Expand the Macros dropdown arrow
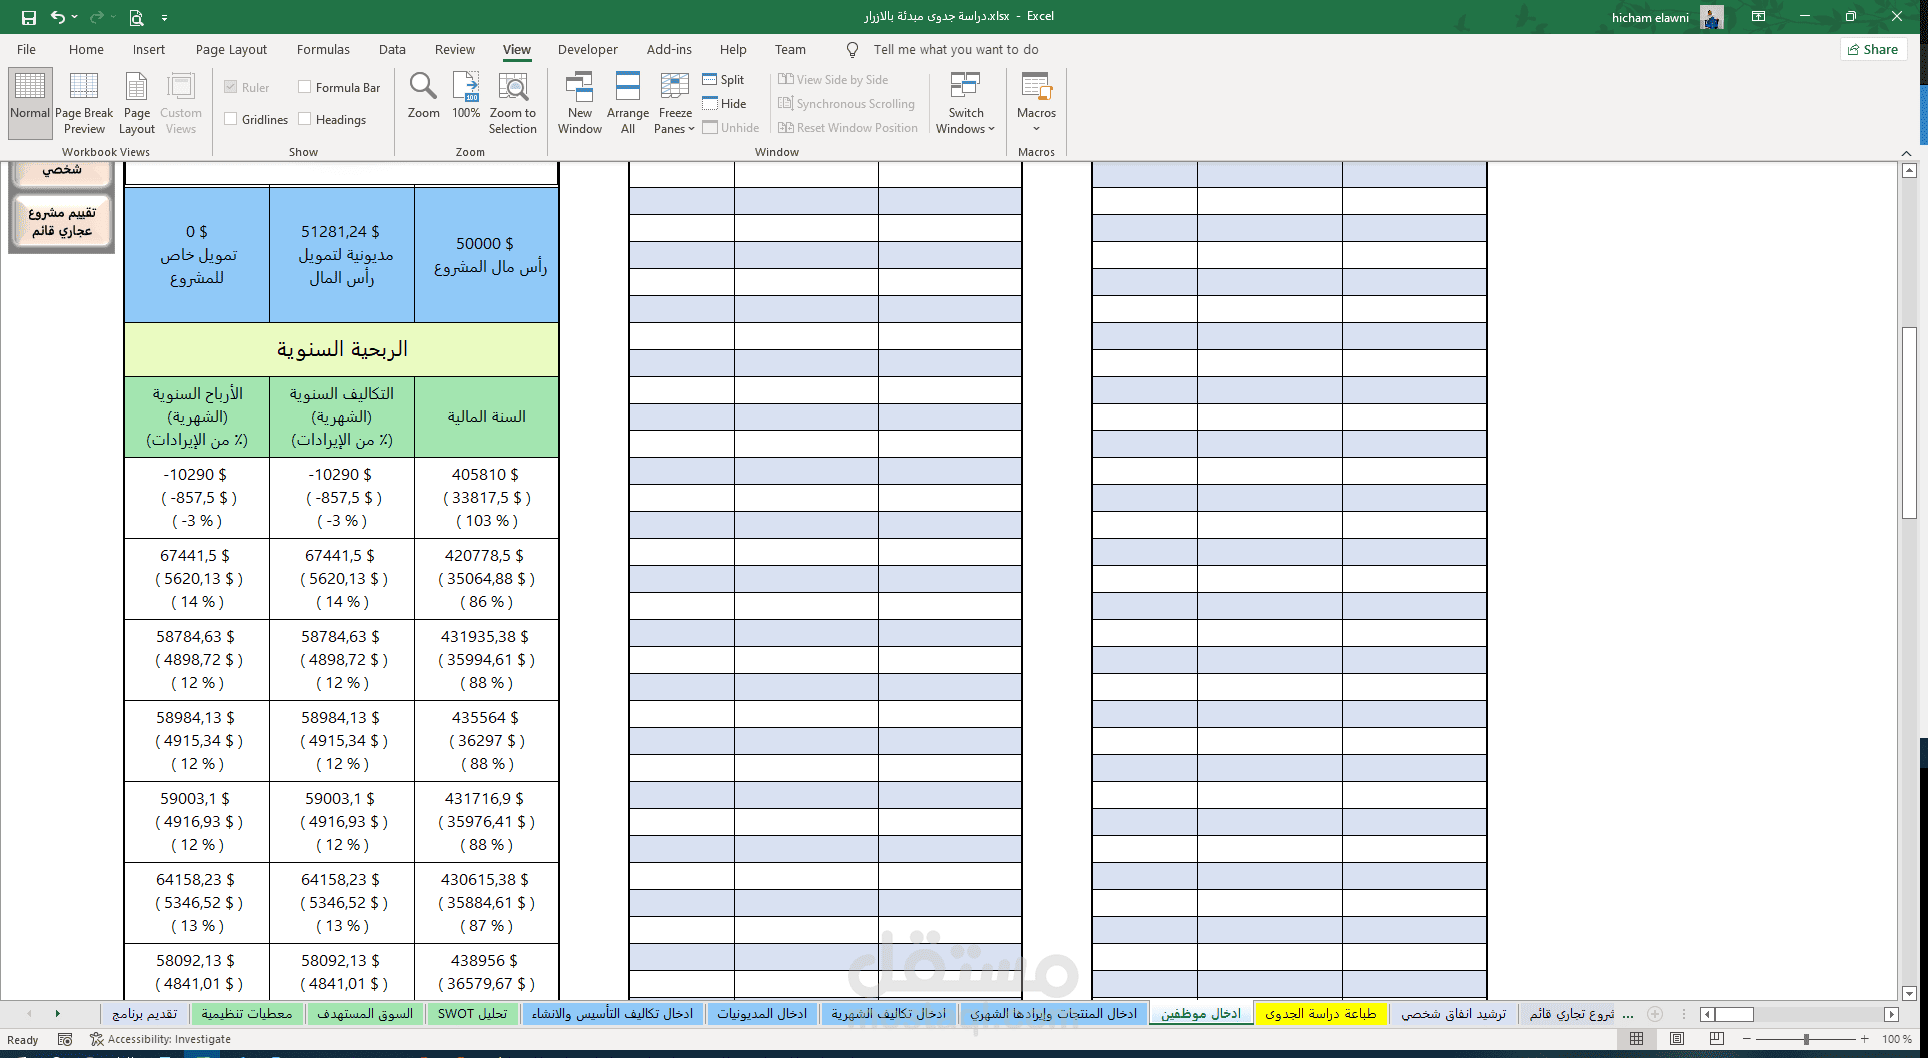 pyautogui.click(x=1036, y=129)
